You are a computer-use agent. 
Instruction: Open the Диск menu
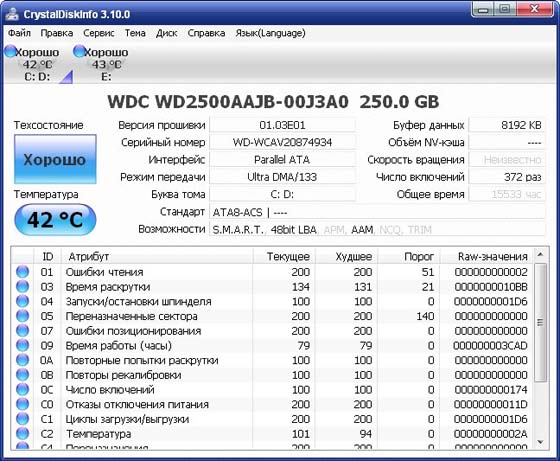pos(166,33)
